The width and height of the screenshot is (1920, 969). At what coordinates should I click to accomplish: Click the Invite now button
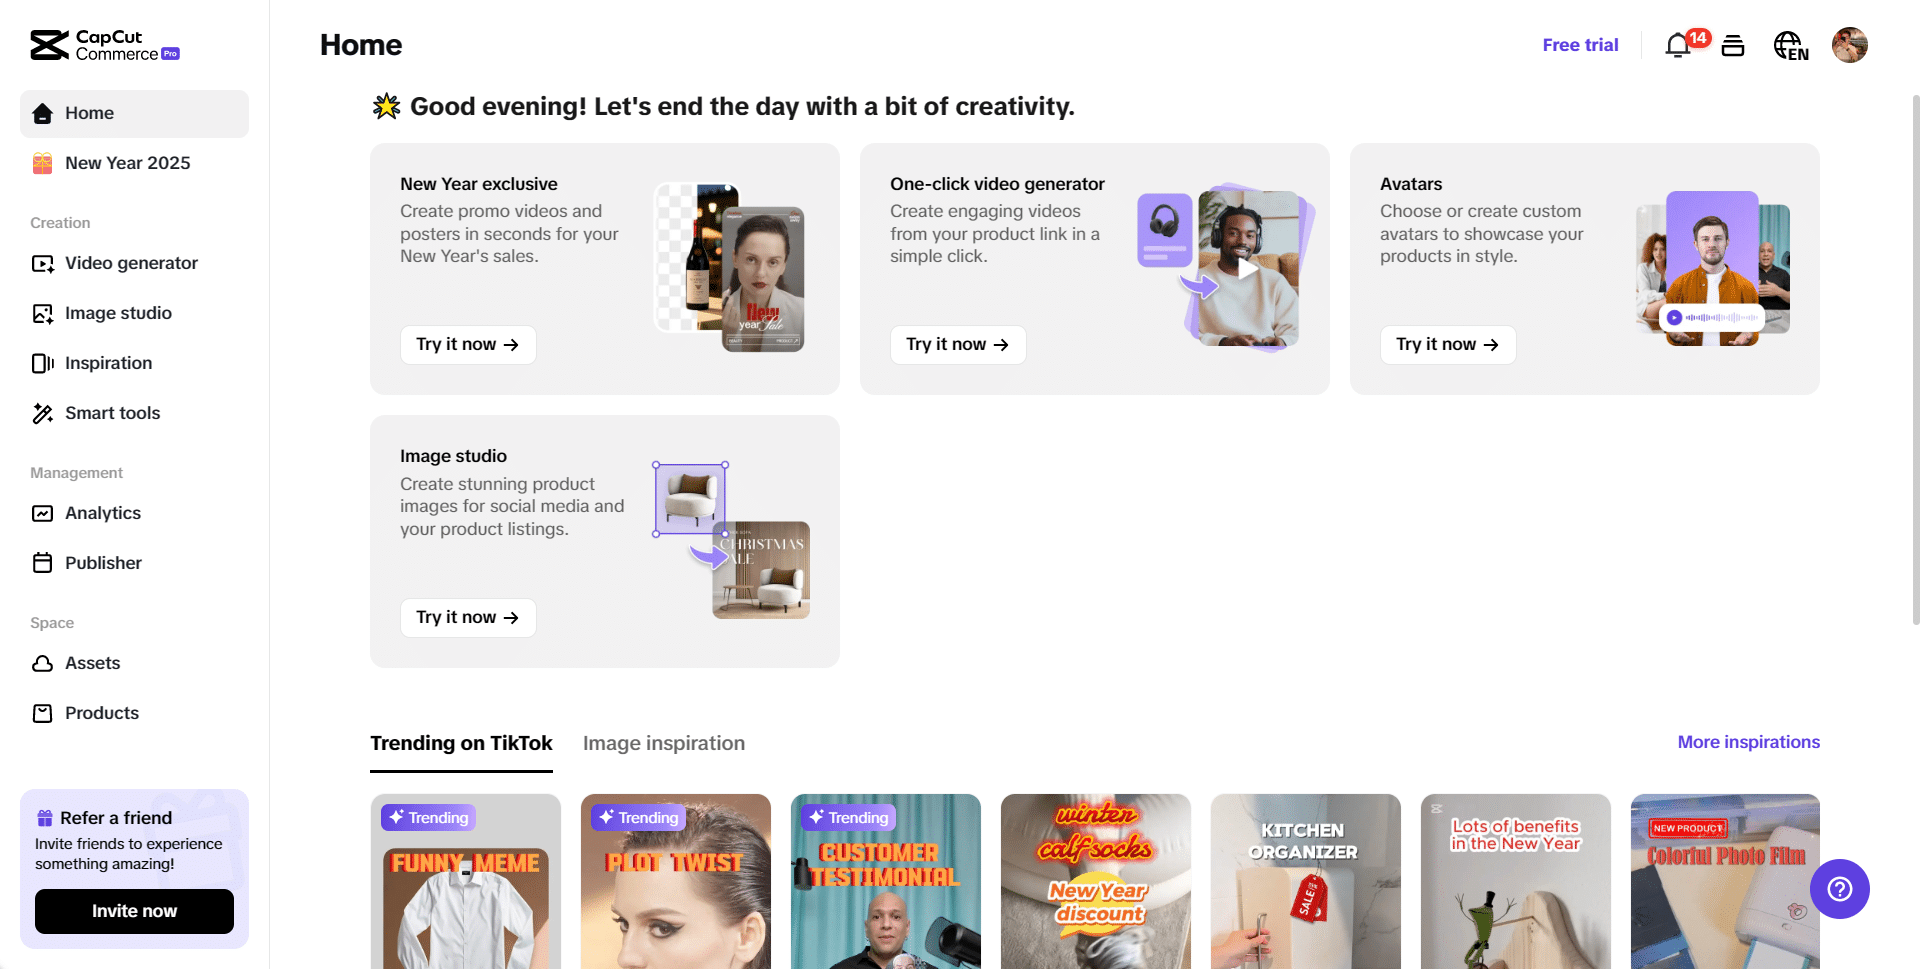tap(134, 911)
